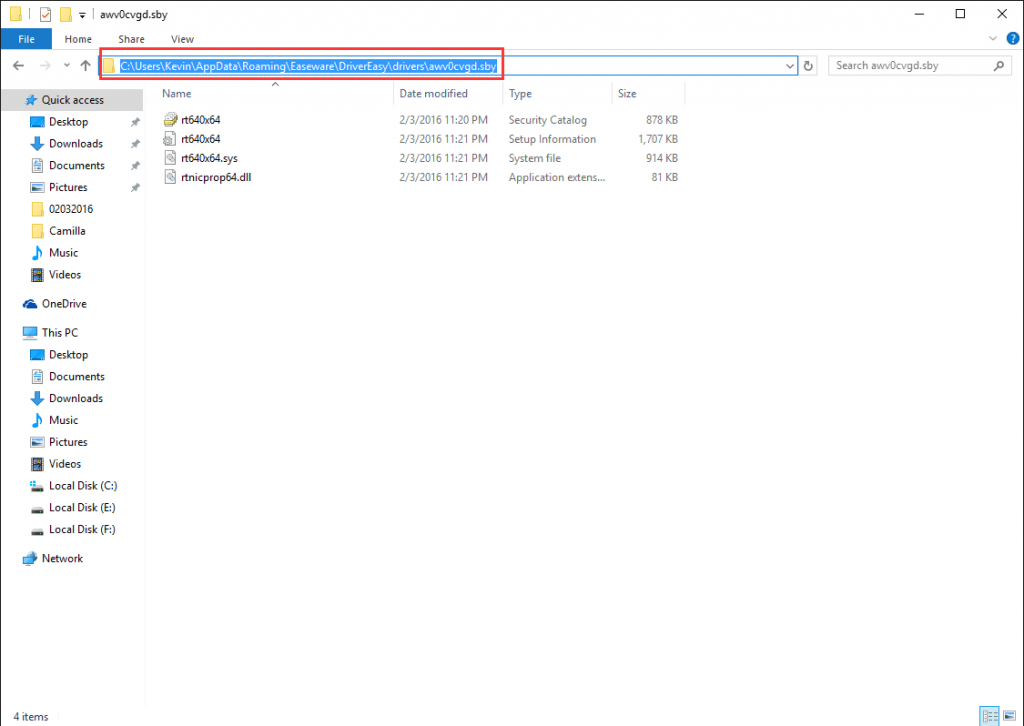Open Help via the blue question mark icon
1024x726 pixels.
tap(1013, 39)
